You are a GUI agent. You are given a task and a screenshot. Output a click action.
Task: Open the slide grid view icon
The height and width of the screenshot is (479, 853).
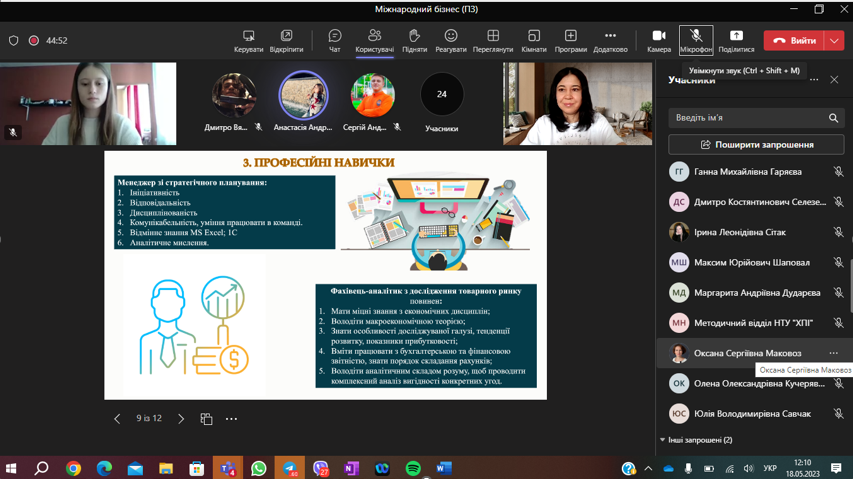click(206, 419)
